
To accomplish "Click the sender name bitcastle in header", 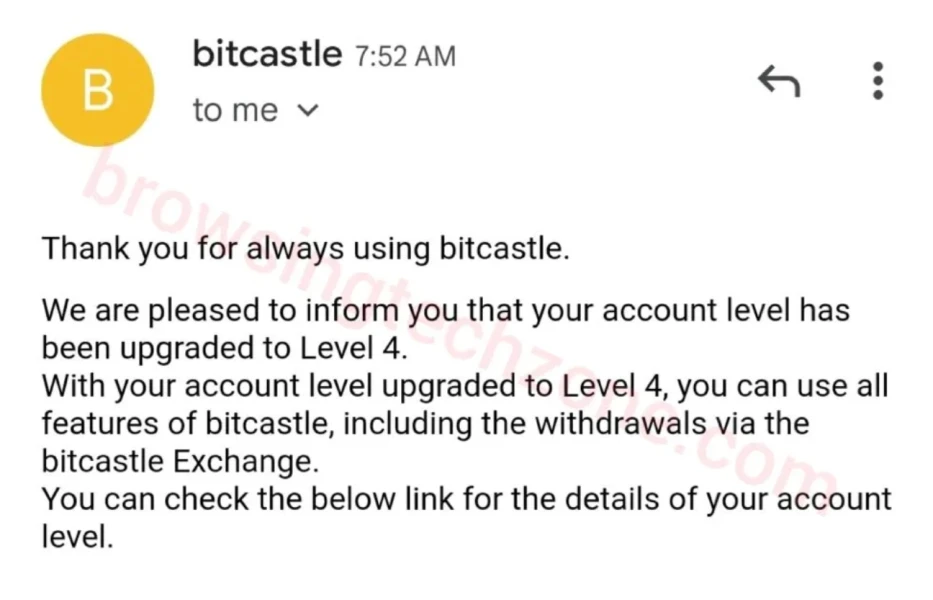I will (x=267, y=53).
